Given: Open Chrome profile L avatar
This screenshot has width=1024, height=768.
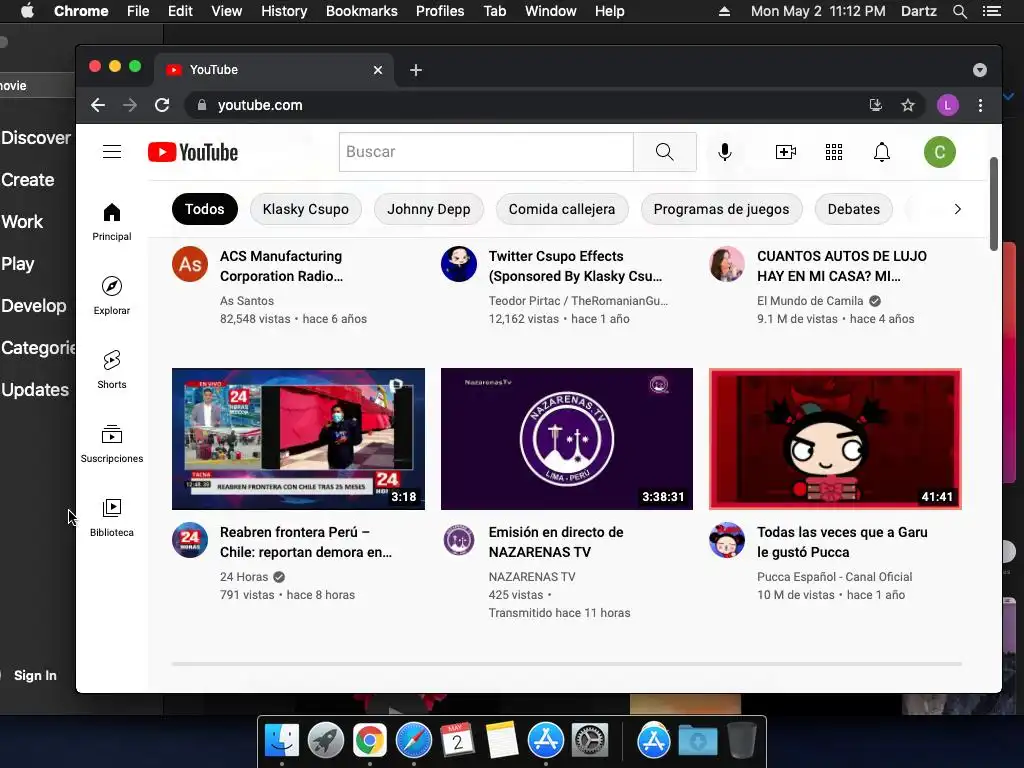Looking at the screenshot, I should [x=948, y=105].
